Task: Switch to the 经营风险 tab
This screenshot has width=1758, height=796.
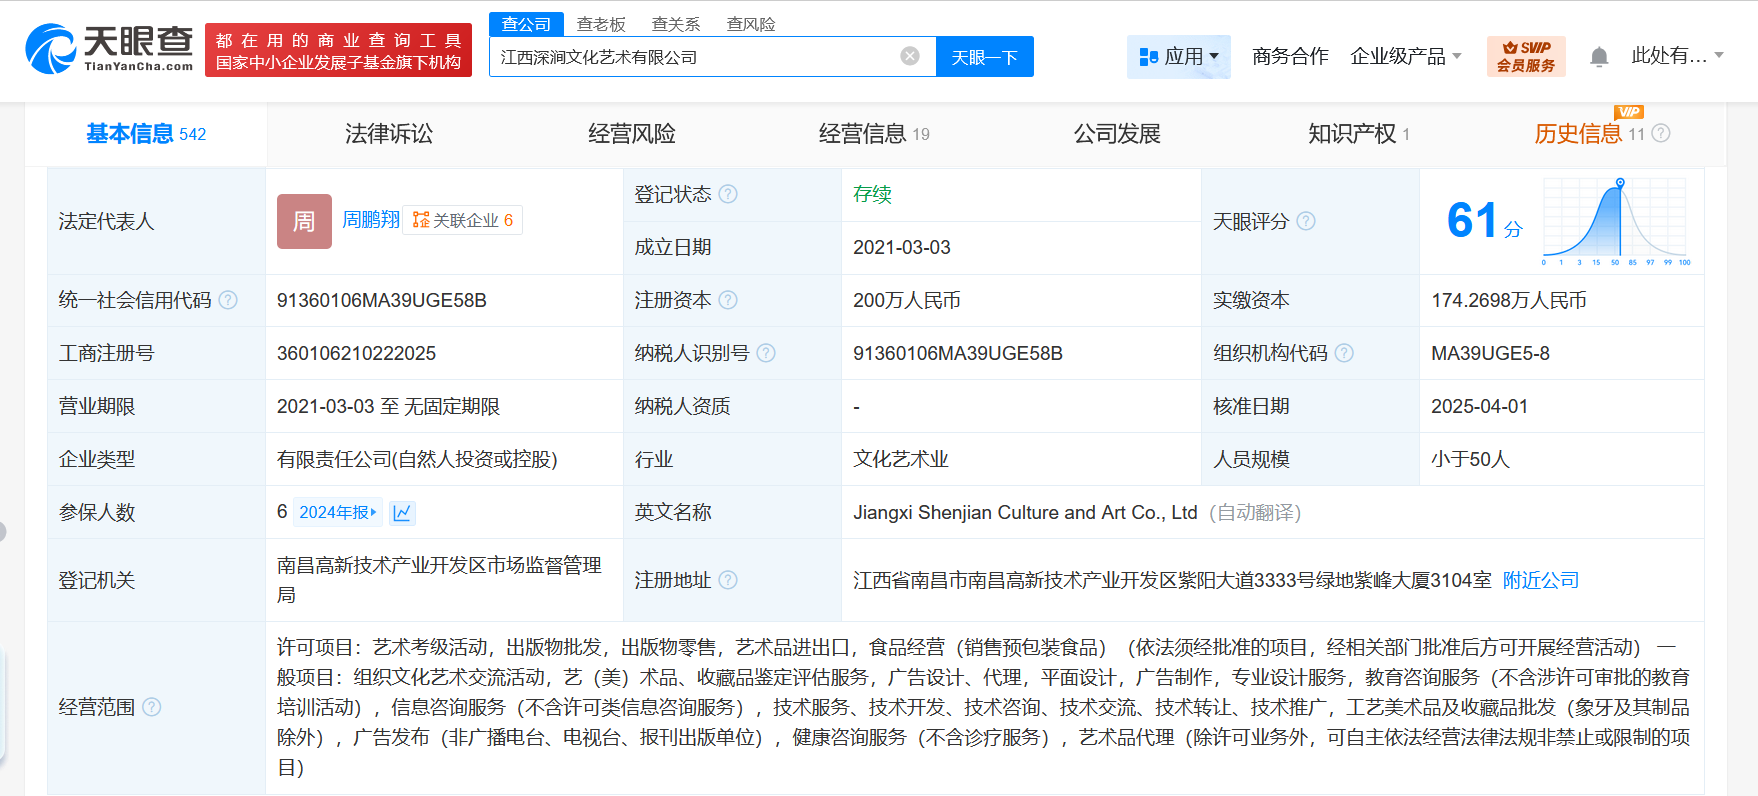Action: pos(632,134)
